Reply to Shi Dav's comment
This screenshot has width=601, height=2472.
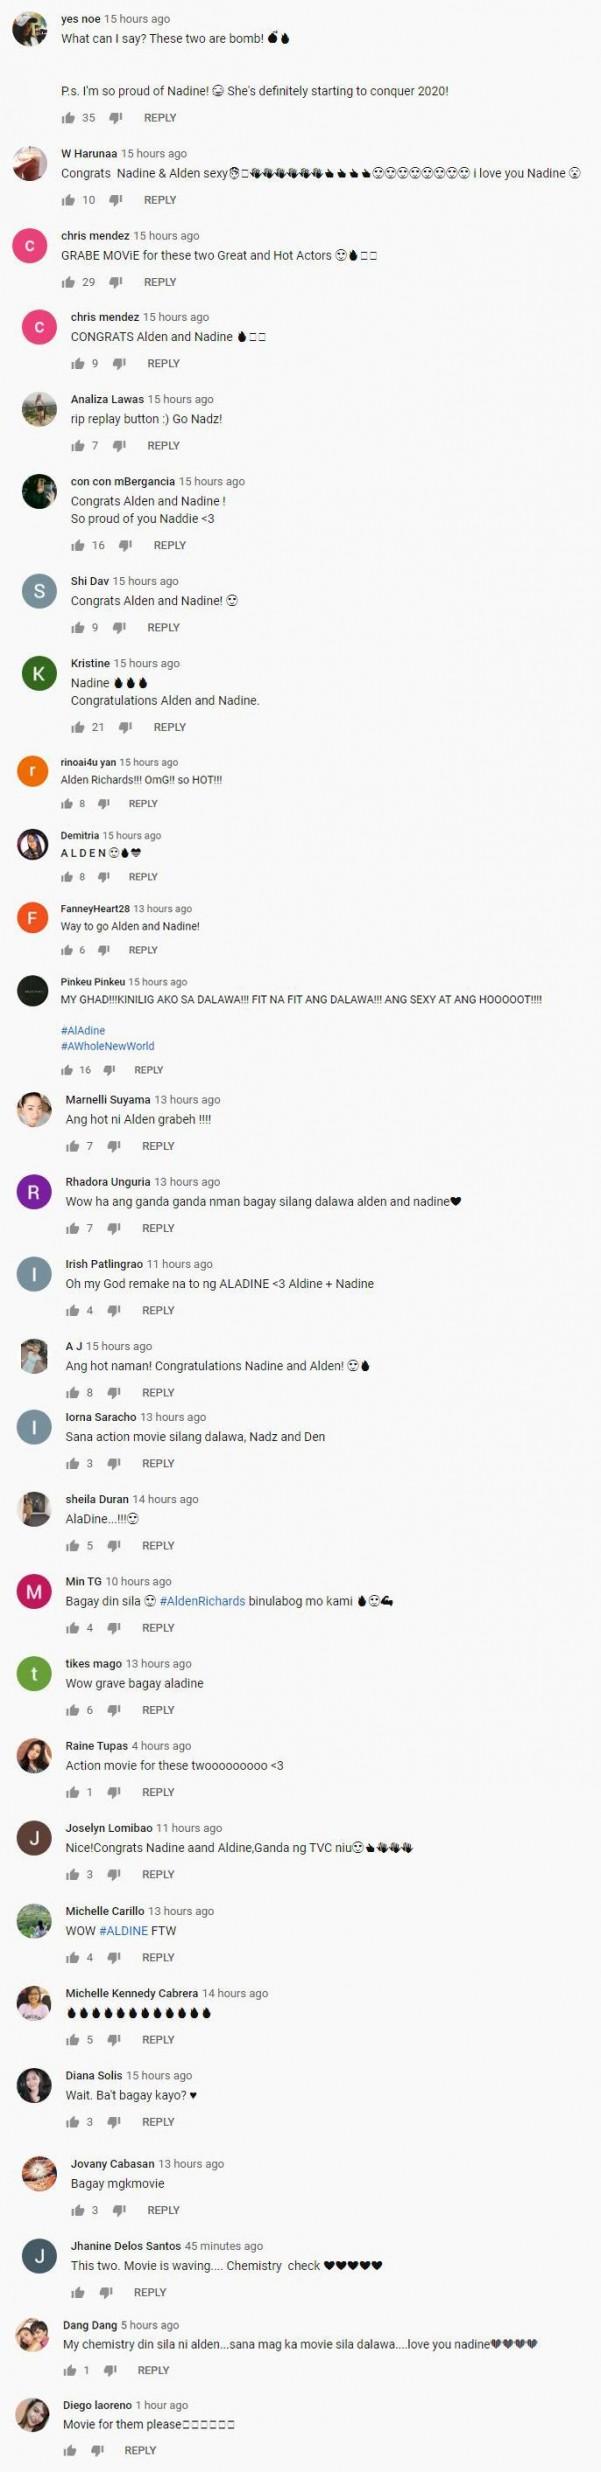pos(163,628)
